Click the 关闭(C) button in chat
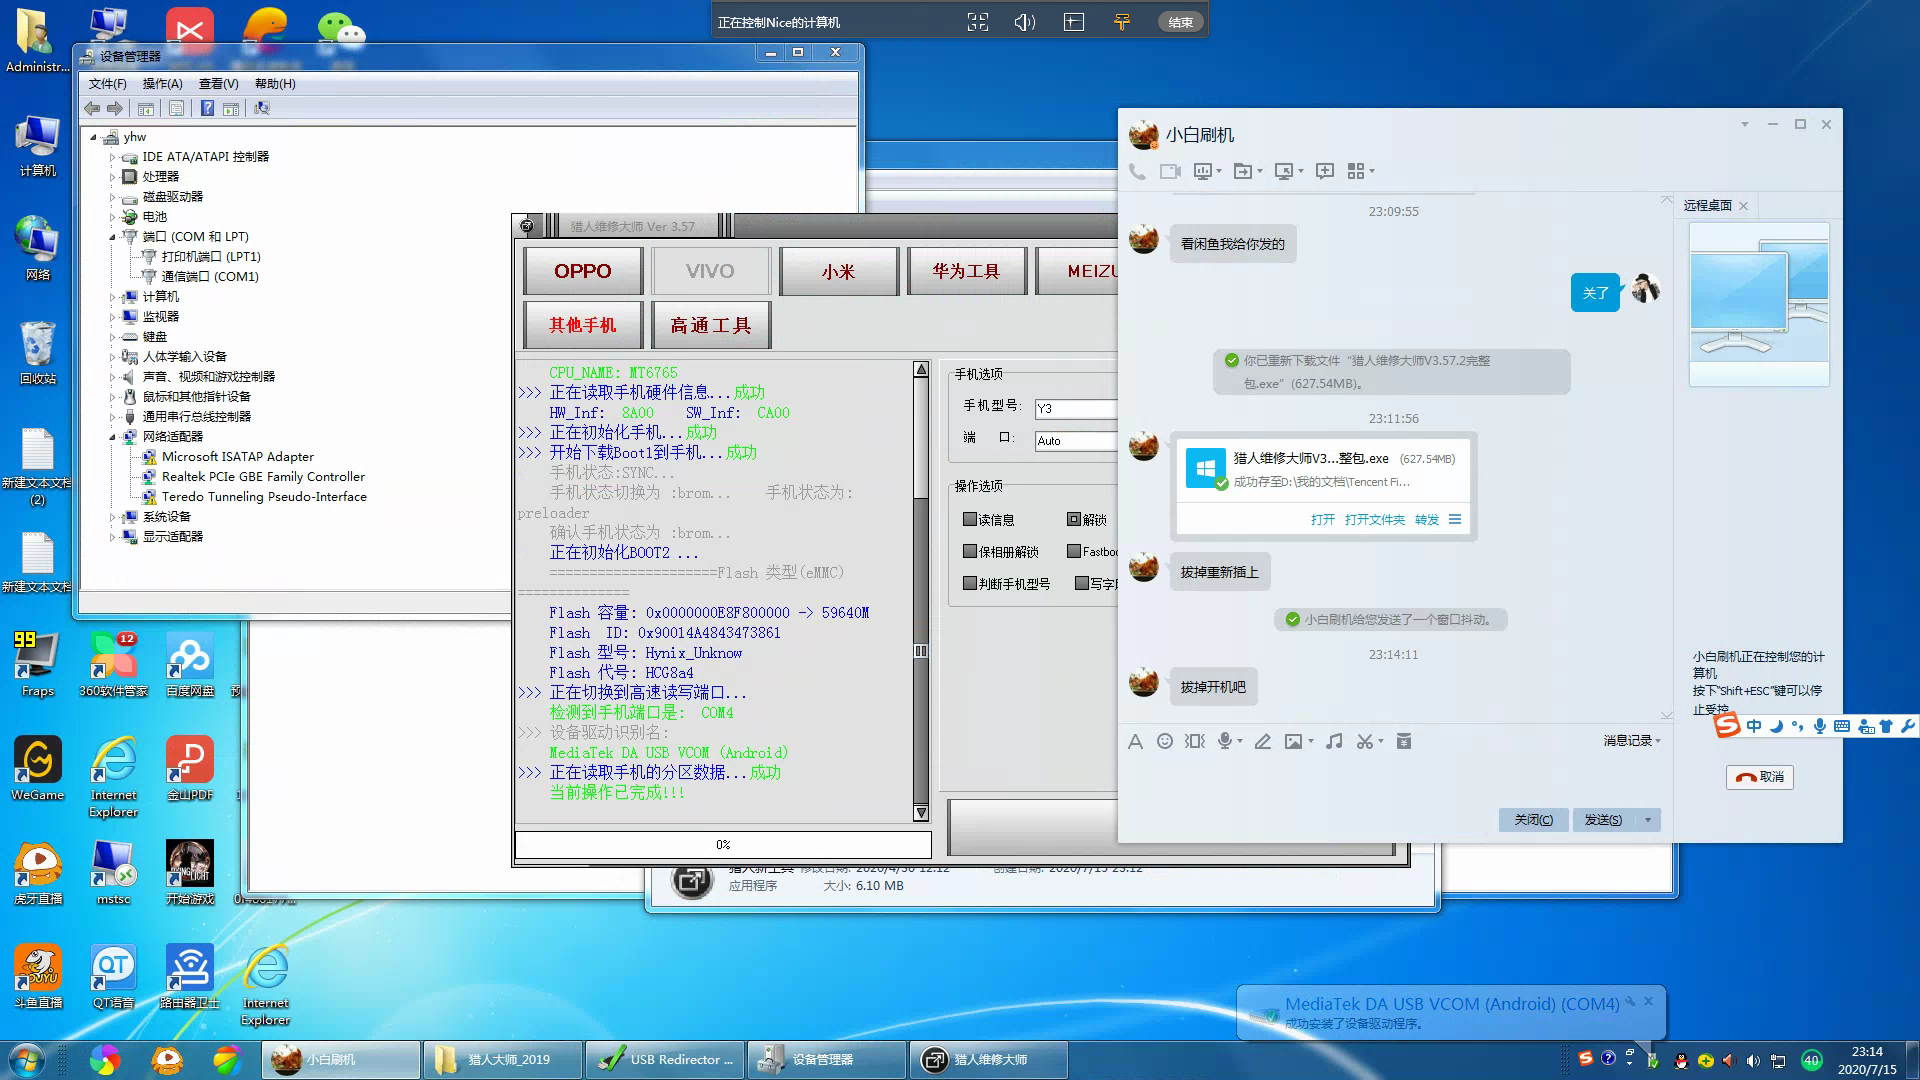 1533,820
